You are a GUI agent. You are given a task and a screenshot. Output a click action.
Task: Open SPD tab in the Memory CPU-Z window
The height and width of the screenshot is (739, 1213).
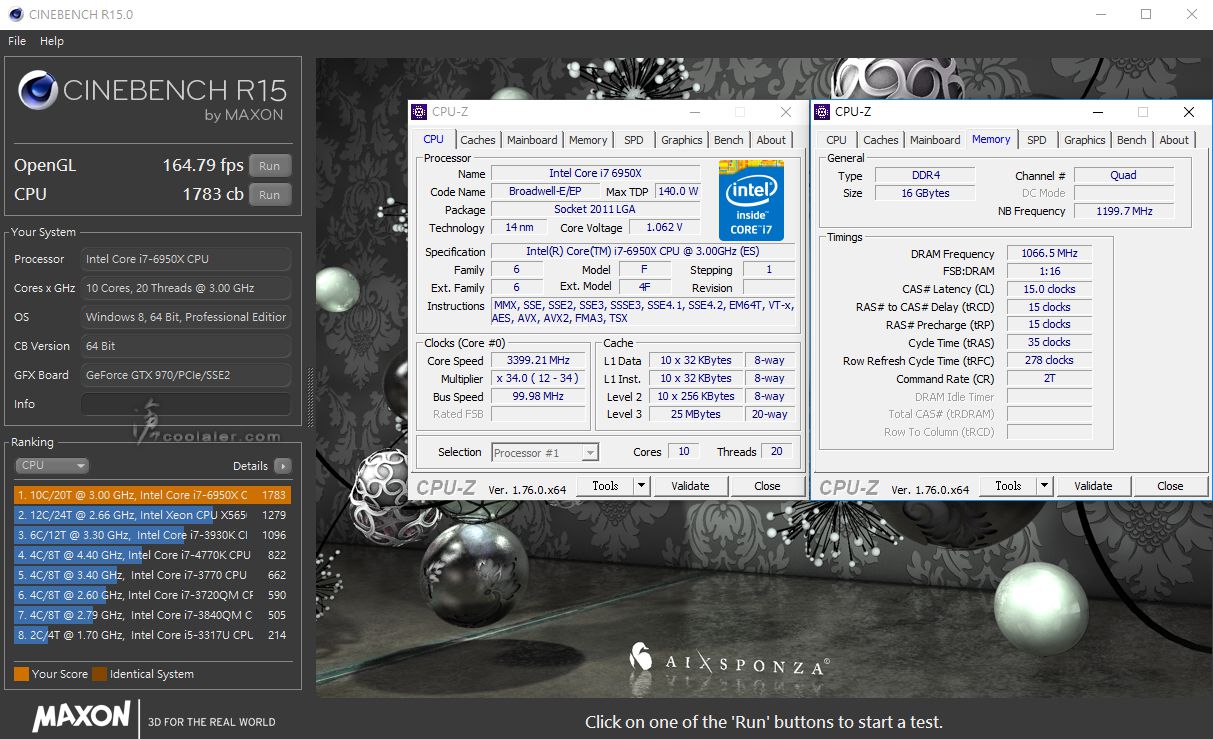(x=1037, y=140)
